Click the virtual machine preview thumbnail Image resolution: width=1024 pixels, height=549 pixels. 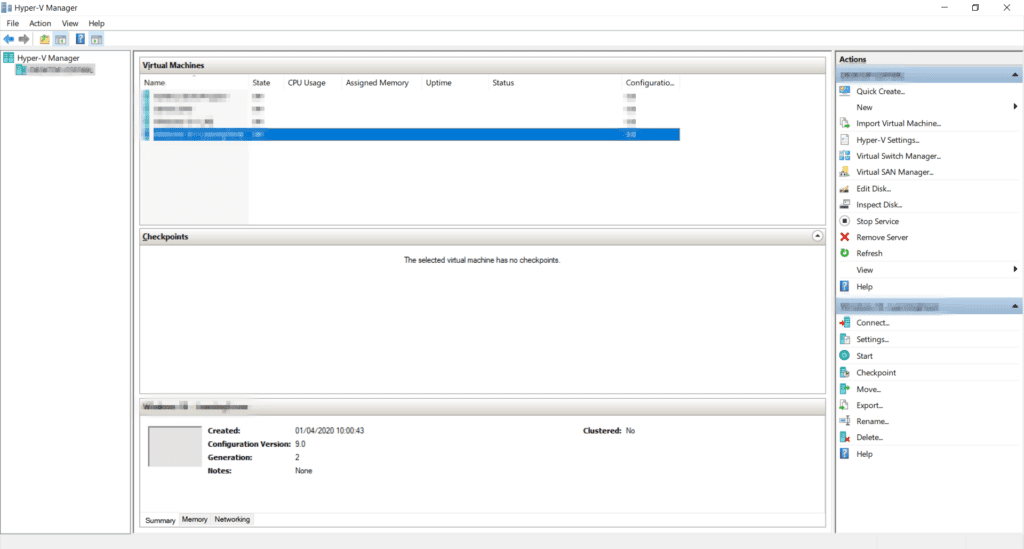[174, 447]
